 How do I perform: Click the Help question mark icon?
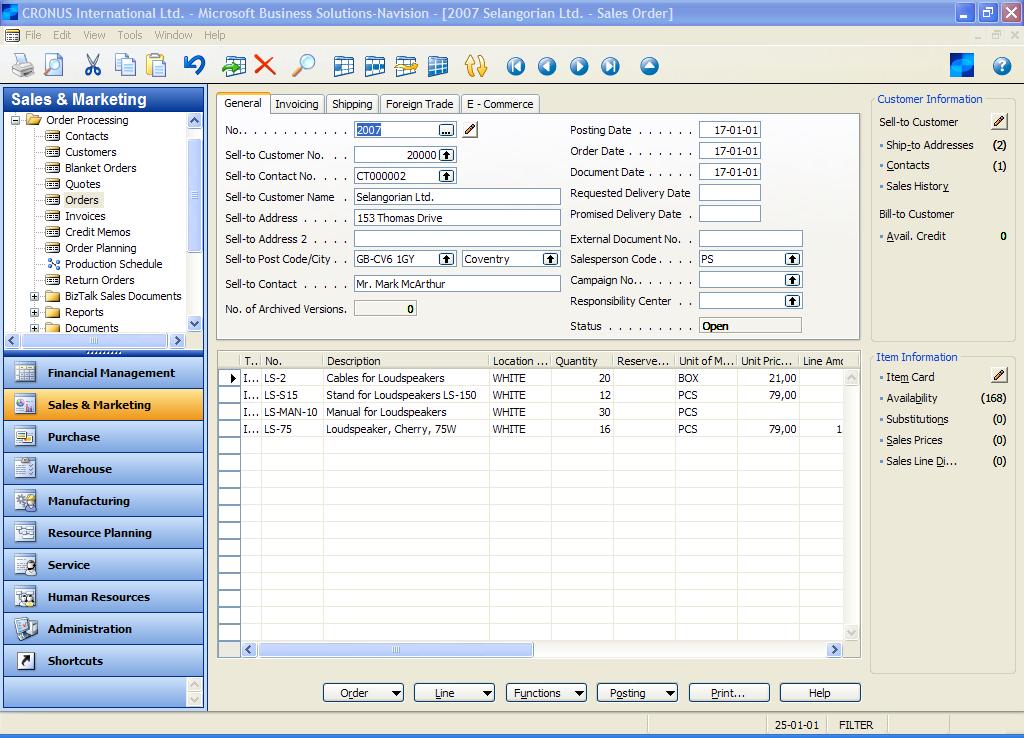coord(1002,65)
